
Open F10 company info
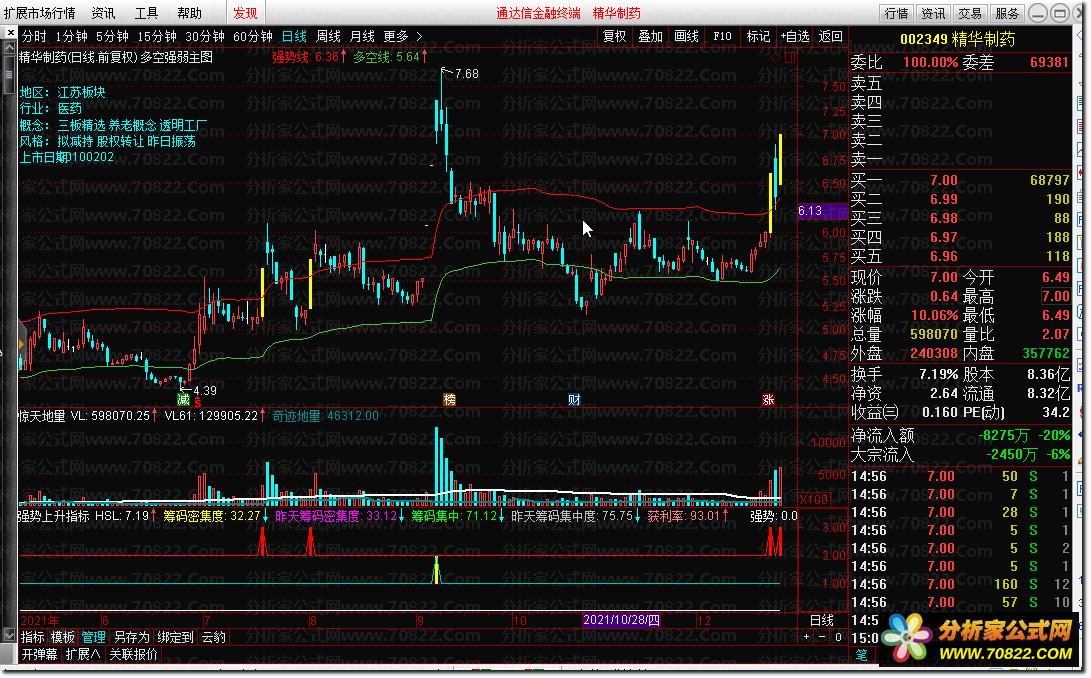[x=722, y=36]
